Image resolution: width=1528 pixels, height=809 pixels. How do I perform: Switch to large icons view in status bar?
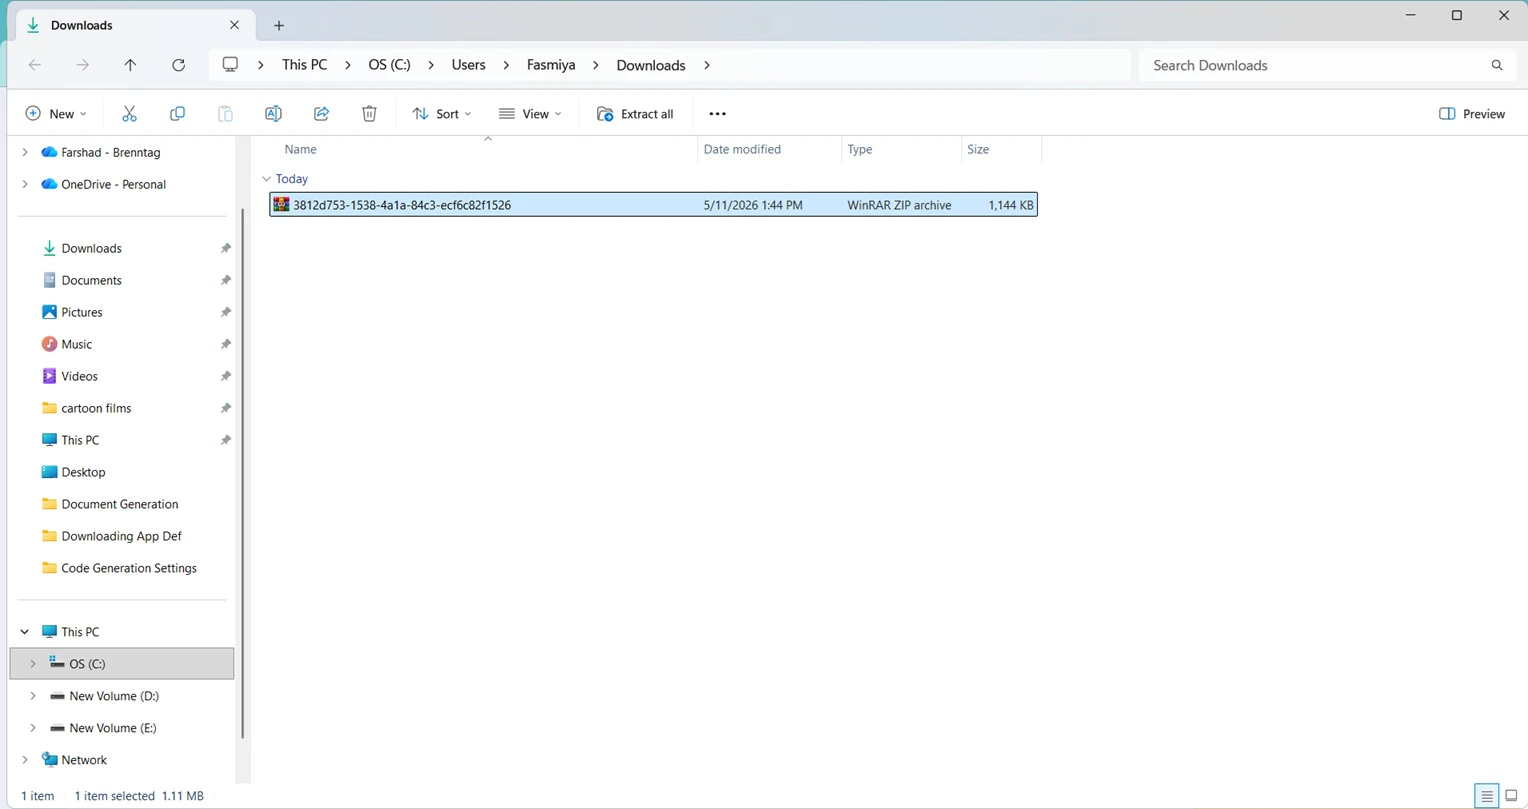click(1511, 796)
